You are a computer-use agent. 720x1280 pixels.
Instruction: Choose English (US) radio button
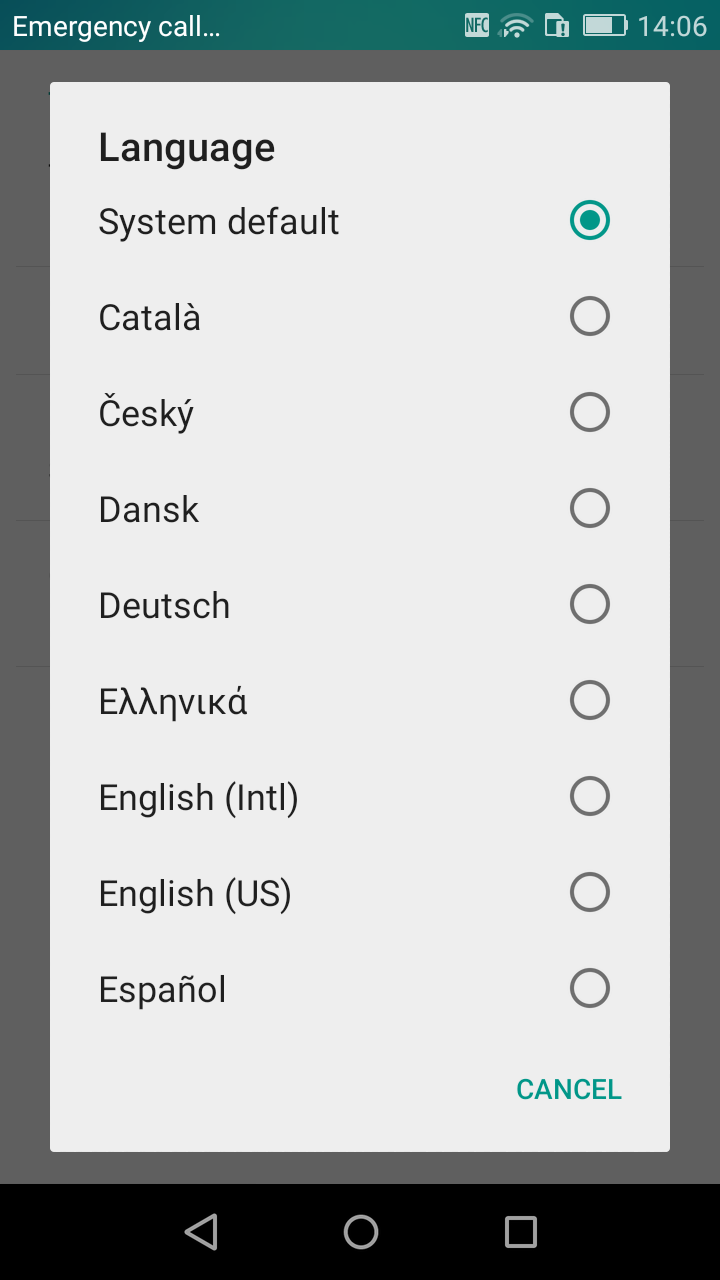pos(589,892)
